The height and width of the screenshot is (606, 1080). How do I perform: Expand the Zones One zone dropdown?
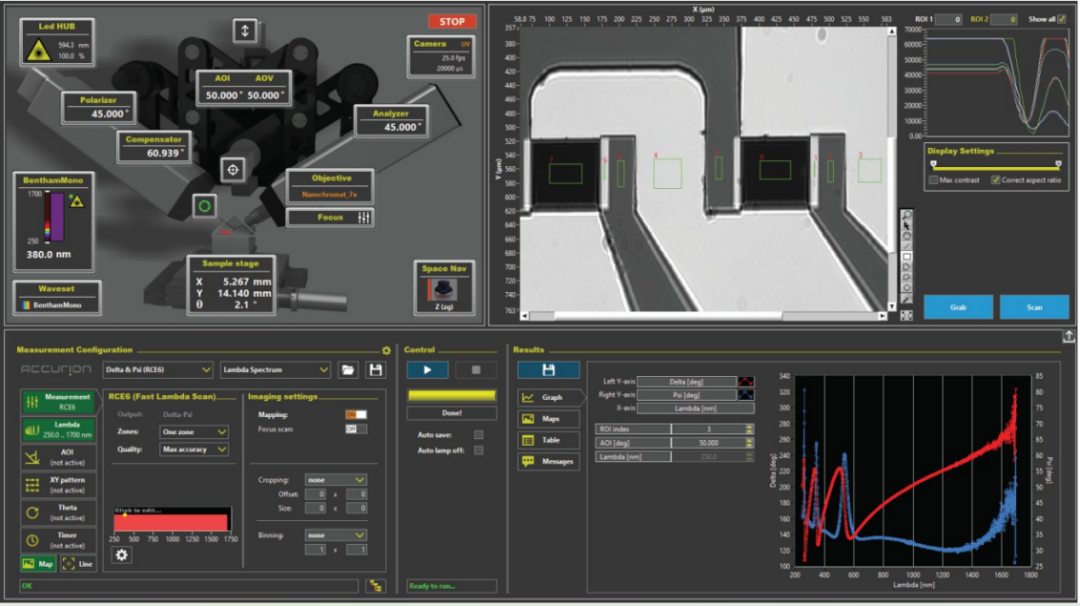click(194, 432)
